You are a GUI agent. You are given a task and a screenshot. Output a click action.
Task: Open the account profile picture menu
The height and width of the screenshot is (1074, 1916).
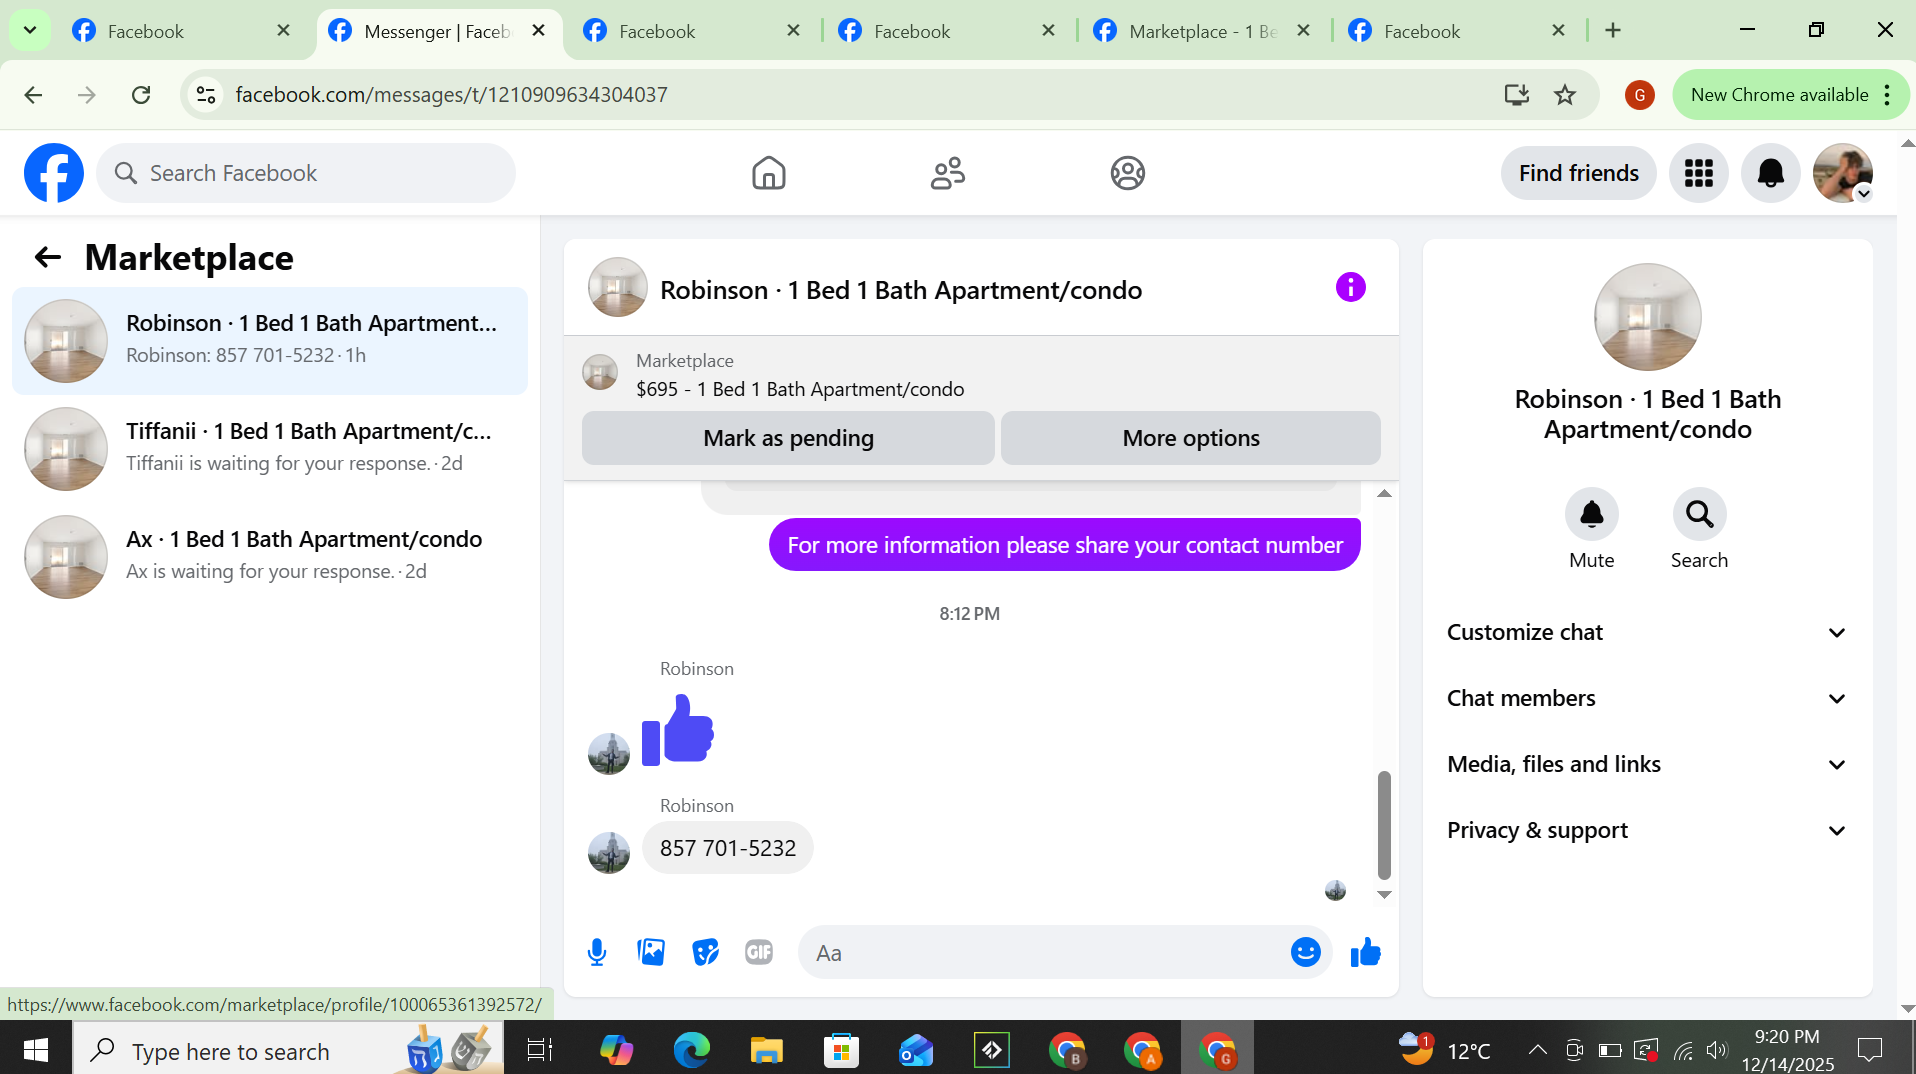pos(1842,173)
